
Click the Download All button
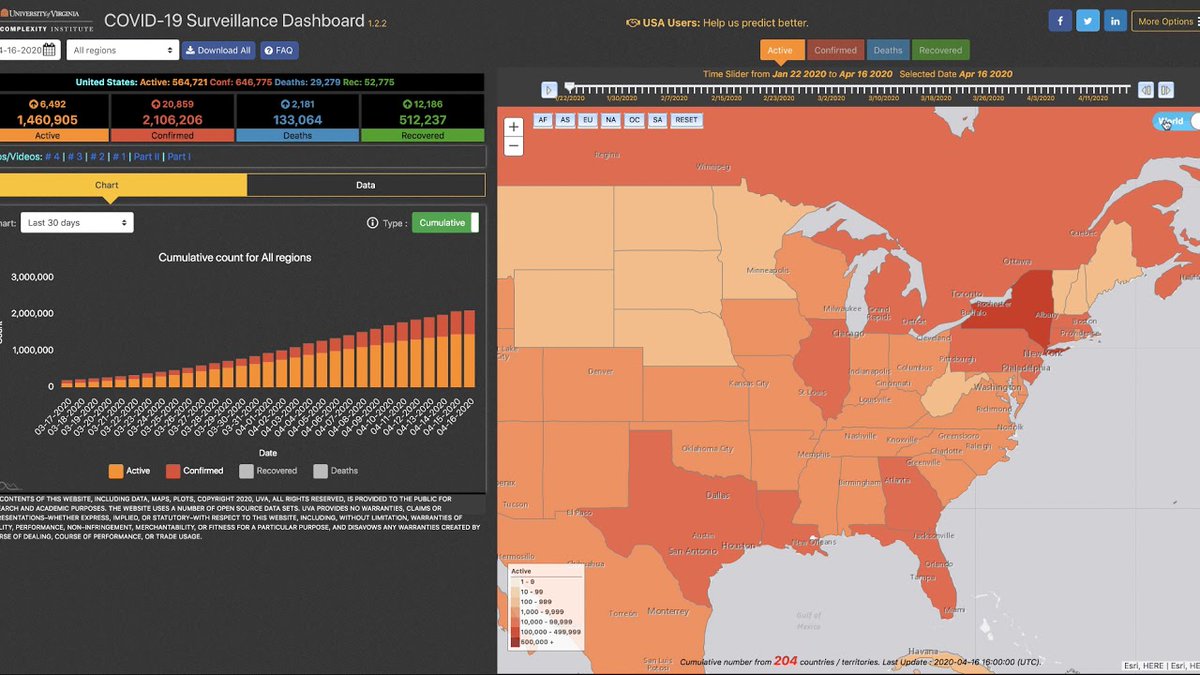coord(218,50)
